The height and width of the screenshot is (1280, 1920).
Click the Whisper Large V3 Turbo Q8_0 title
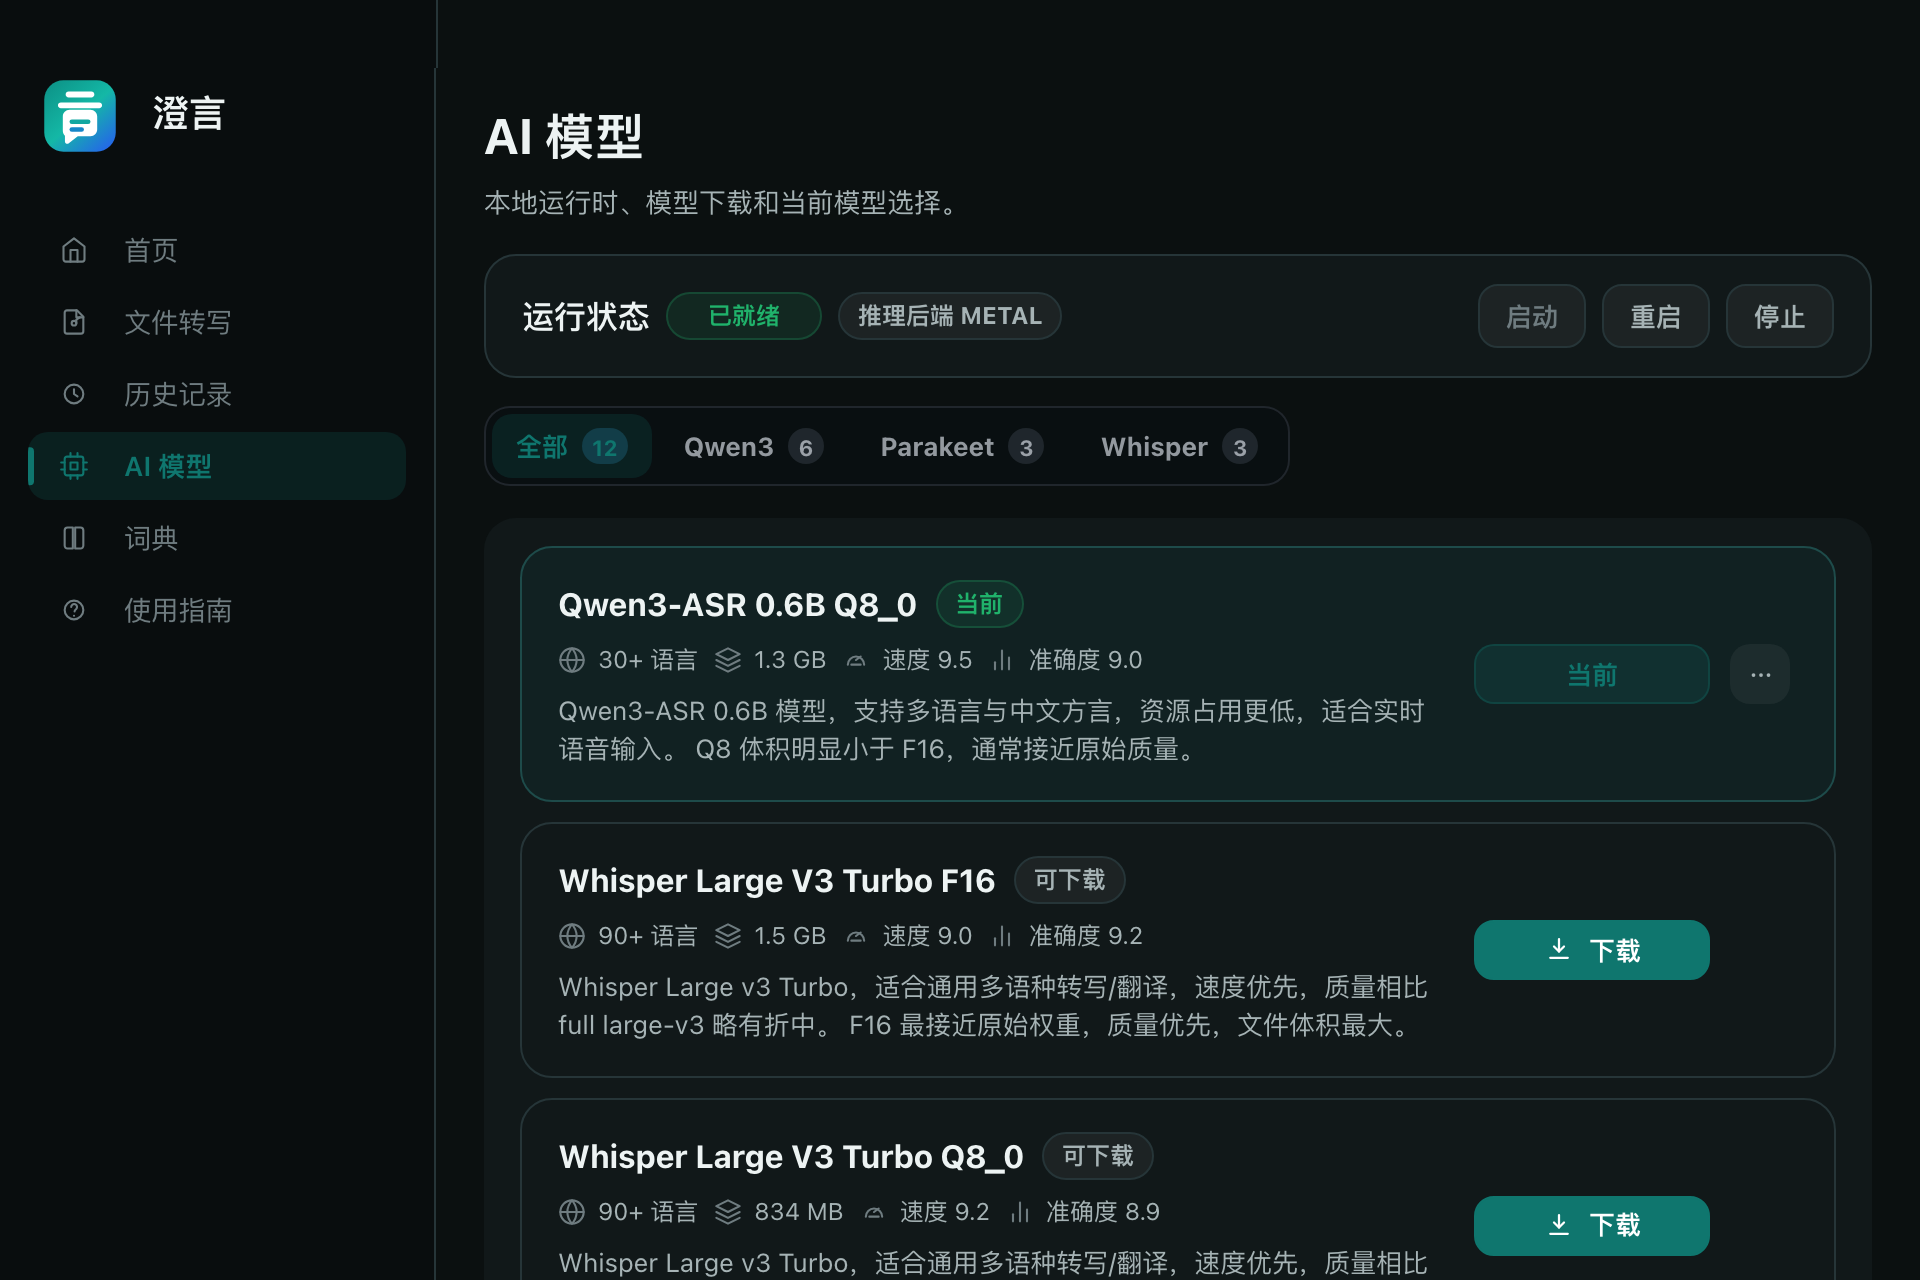(791, 1157)
